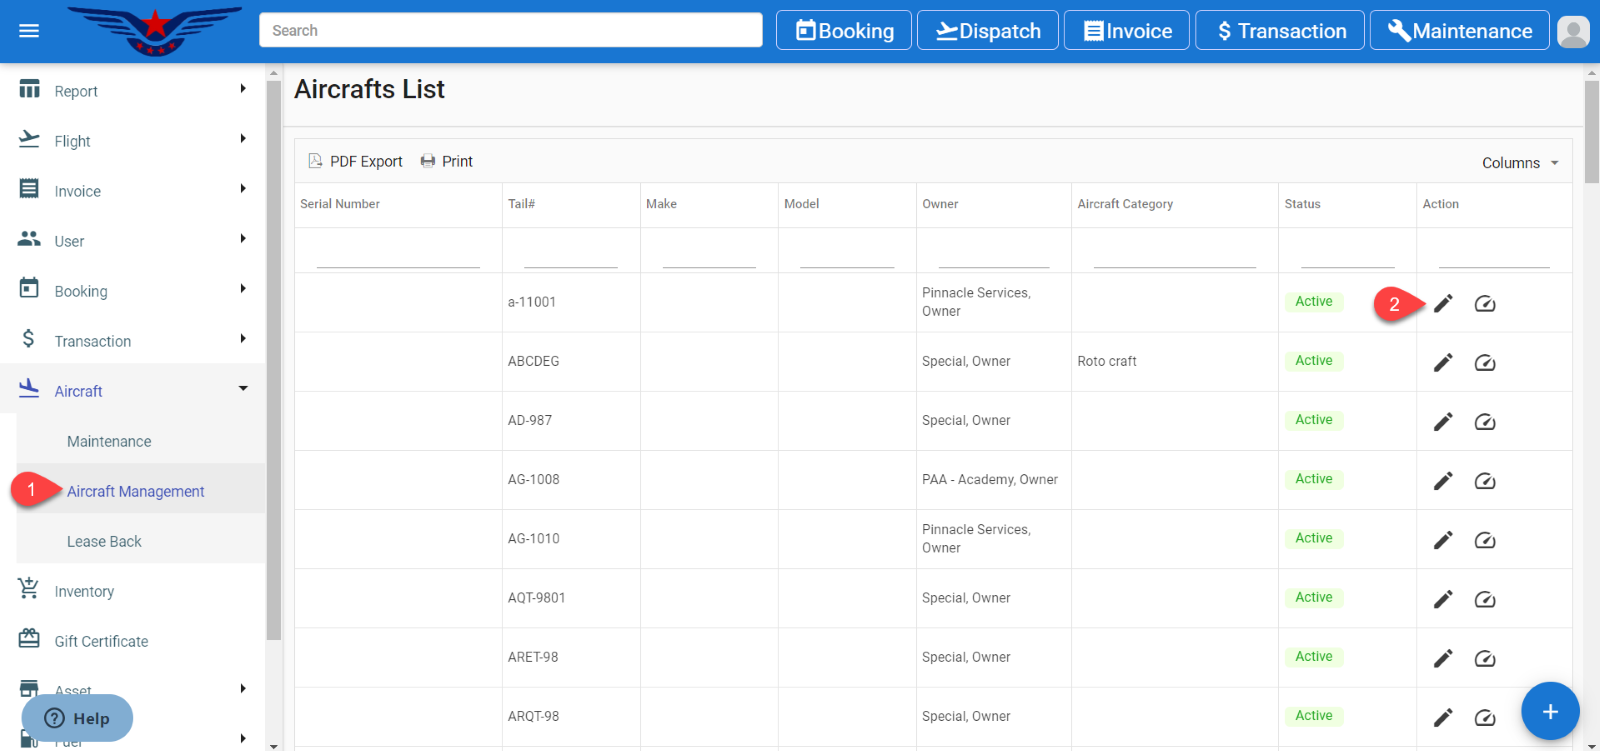Print the aircrafts list
Viewport: 1600px width, 751px height.
coord(446,161)
